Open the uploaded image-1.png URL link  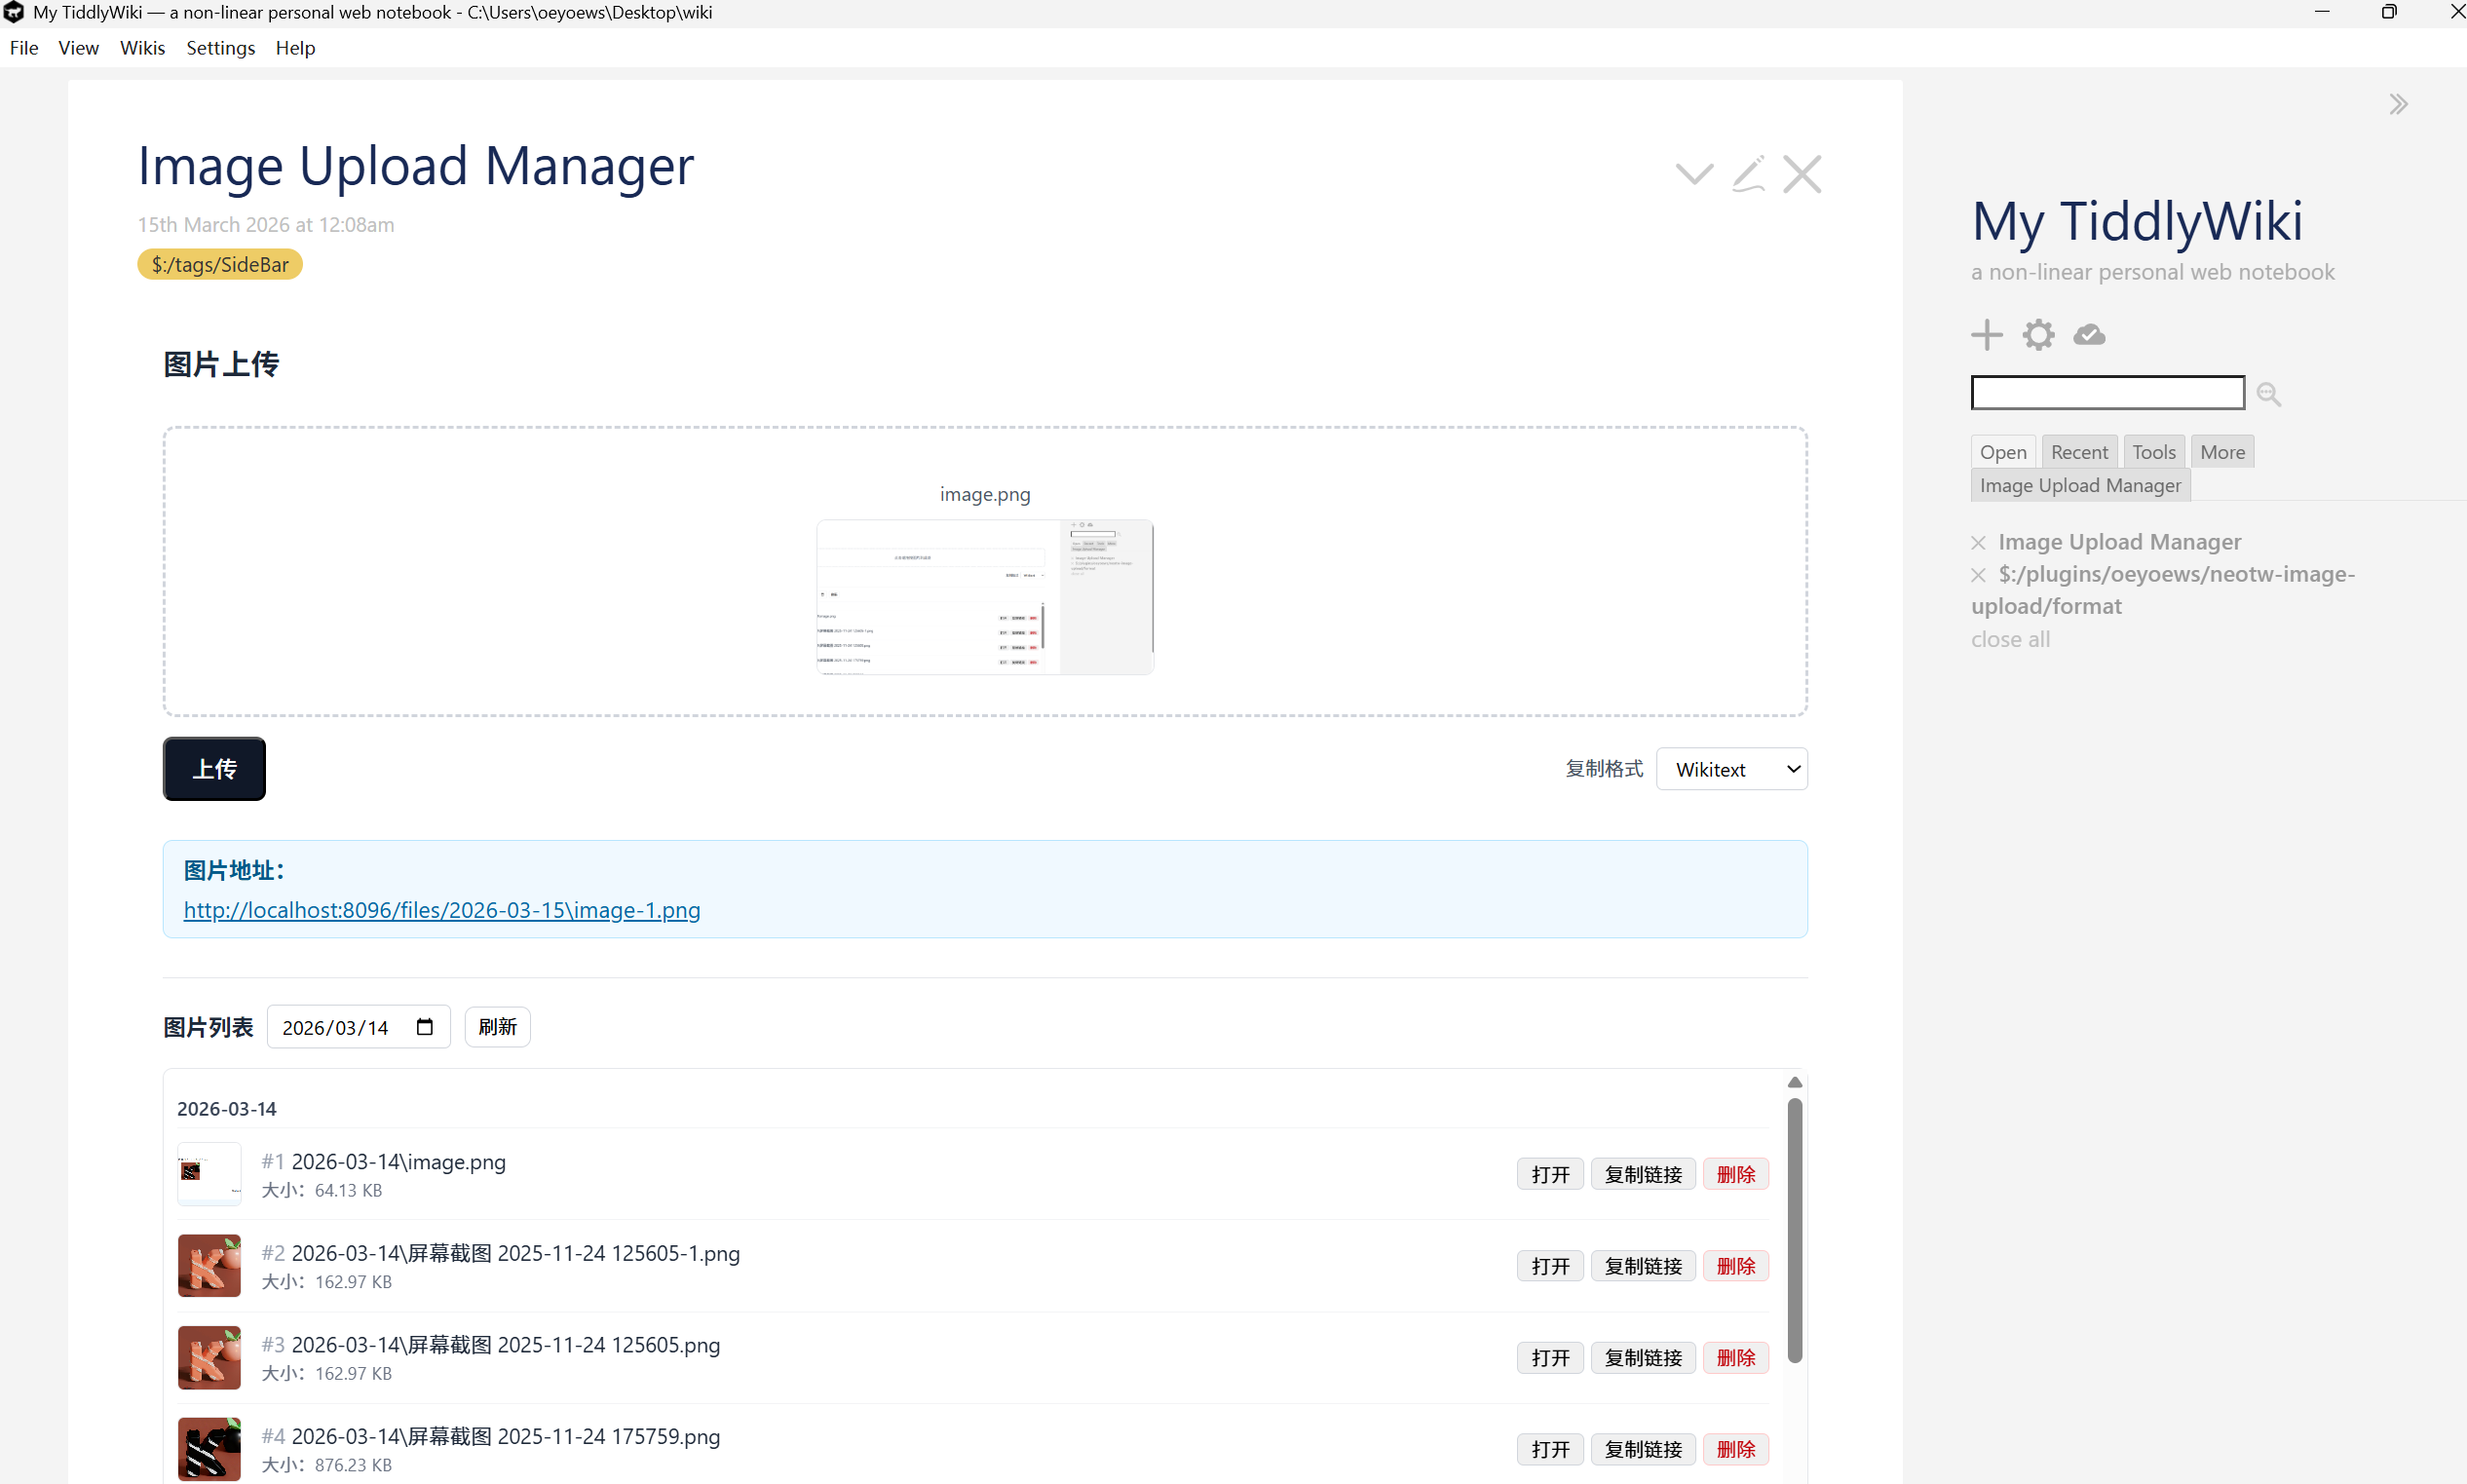coord(441,910)
